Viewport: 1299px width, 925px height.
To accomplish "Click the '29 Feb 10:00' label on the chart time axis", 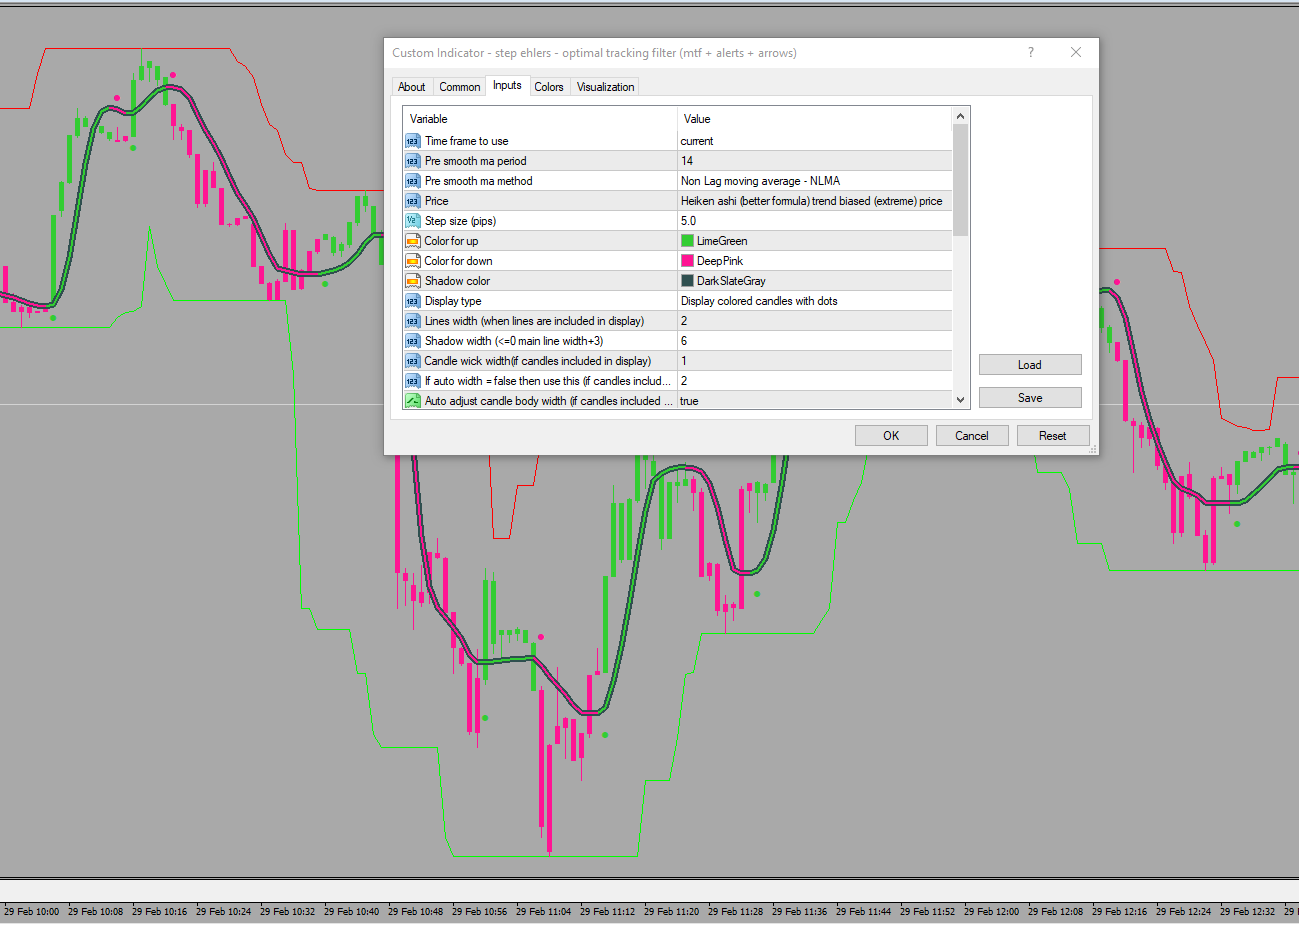I will (x=31, y=911).
